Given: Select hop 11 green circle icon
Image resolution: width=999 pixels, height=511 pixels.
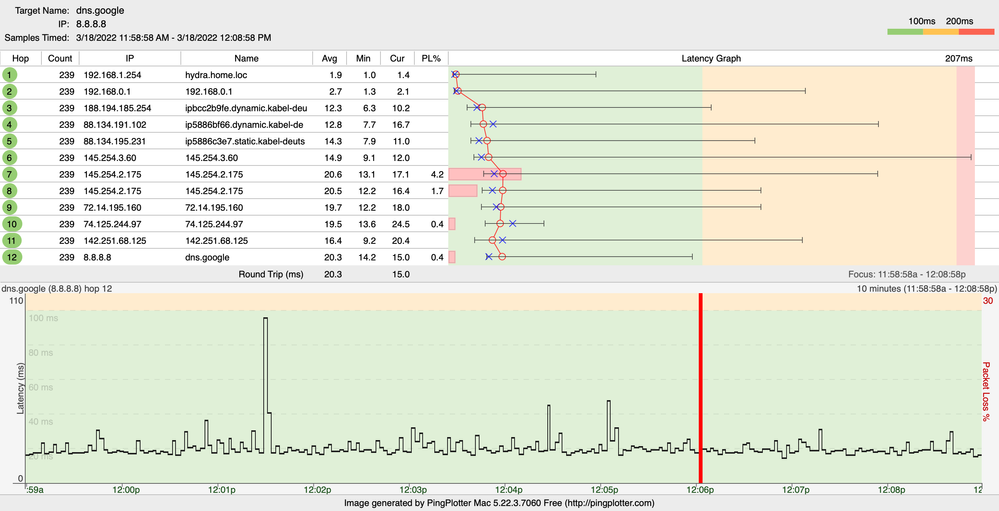Looking at the screenshot, I should click(x=12, y=241).
